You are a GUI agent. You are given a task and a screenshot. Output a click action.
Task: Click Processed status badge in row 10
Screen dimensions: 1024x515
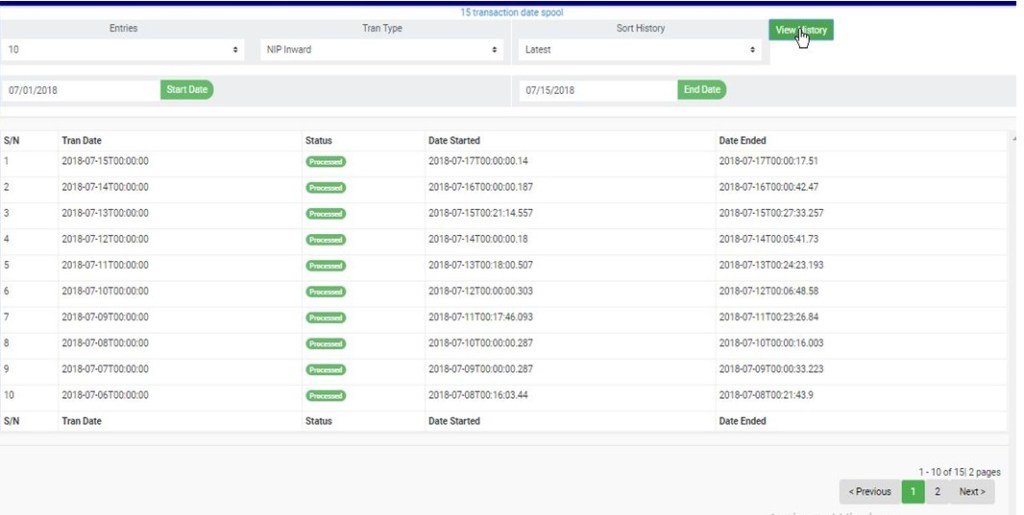coord(326,396)
